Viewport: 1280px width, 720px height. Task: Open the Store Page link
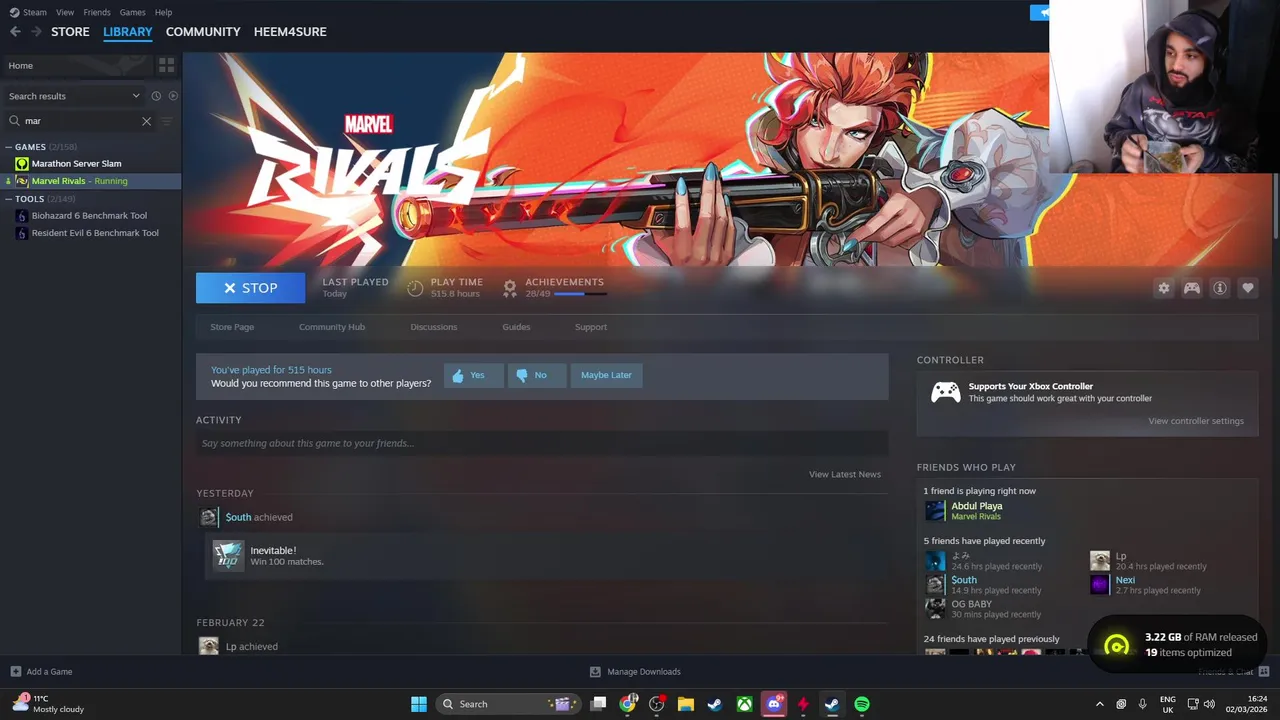(232, 327)
